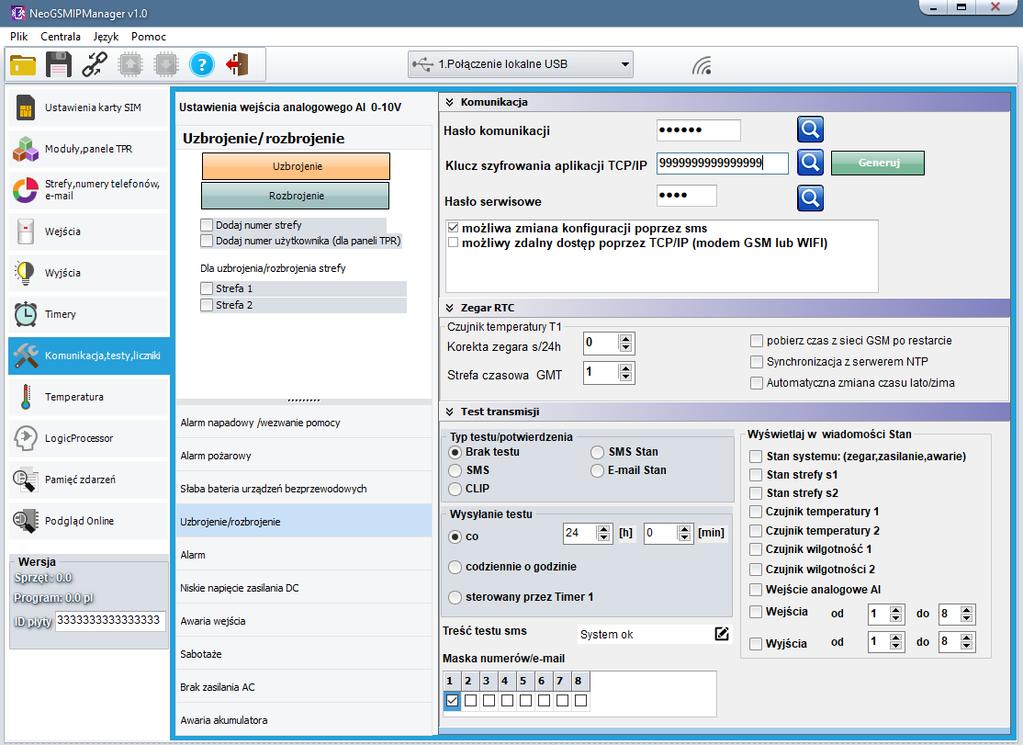The width and height of the screenshot is (1023, 745).
Task: Check mask number 3 checkbox
Action: tap(489, 701)
